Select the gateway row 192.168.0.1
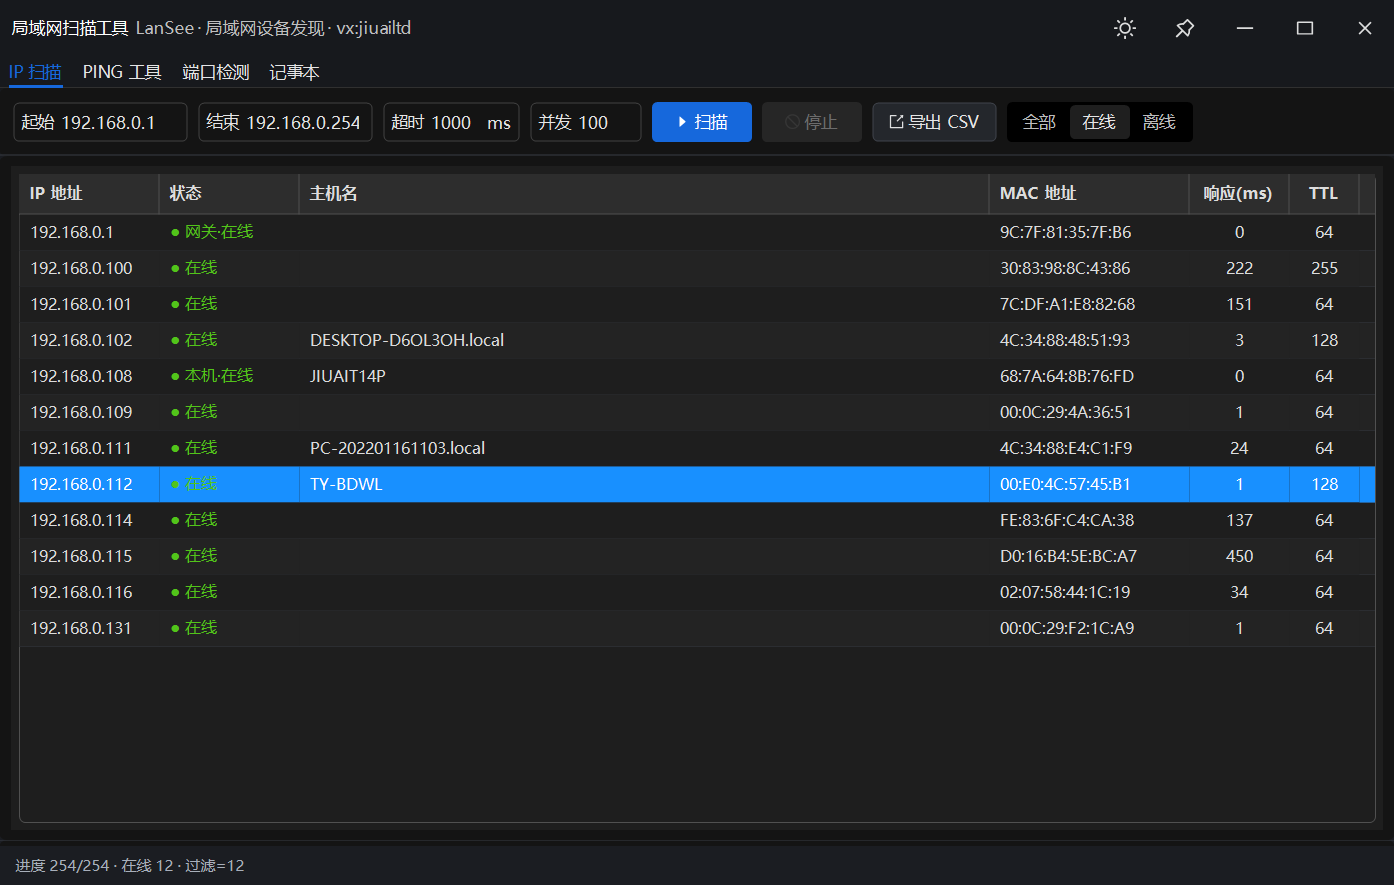The image size is (1394, 885). 697,232
